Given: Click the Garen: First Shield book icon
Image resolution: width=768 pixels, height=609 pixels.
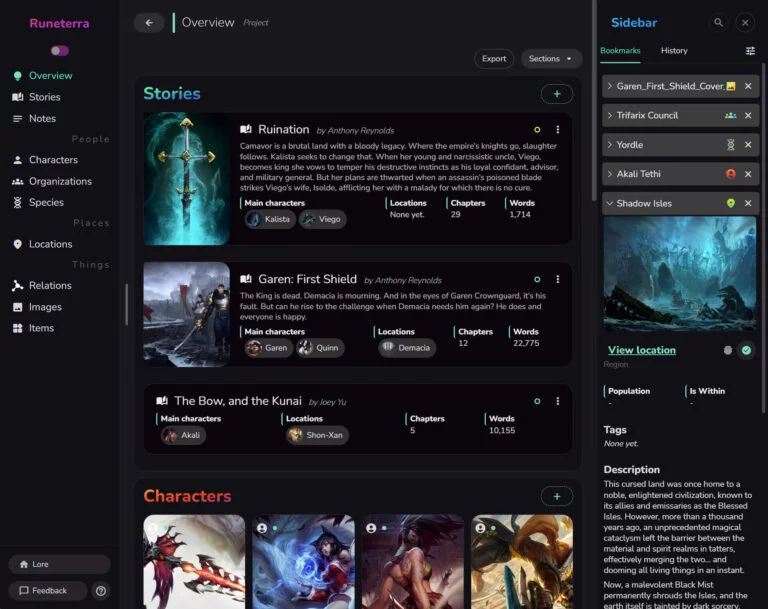Looking at the screenshot, I should coord(246,279).
